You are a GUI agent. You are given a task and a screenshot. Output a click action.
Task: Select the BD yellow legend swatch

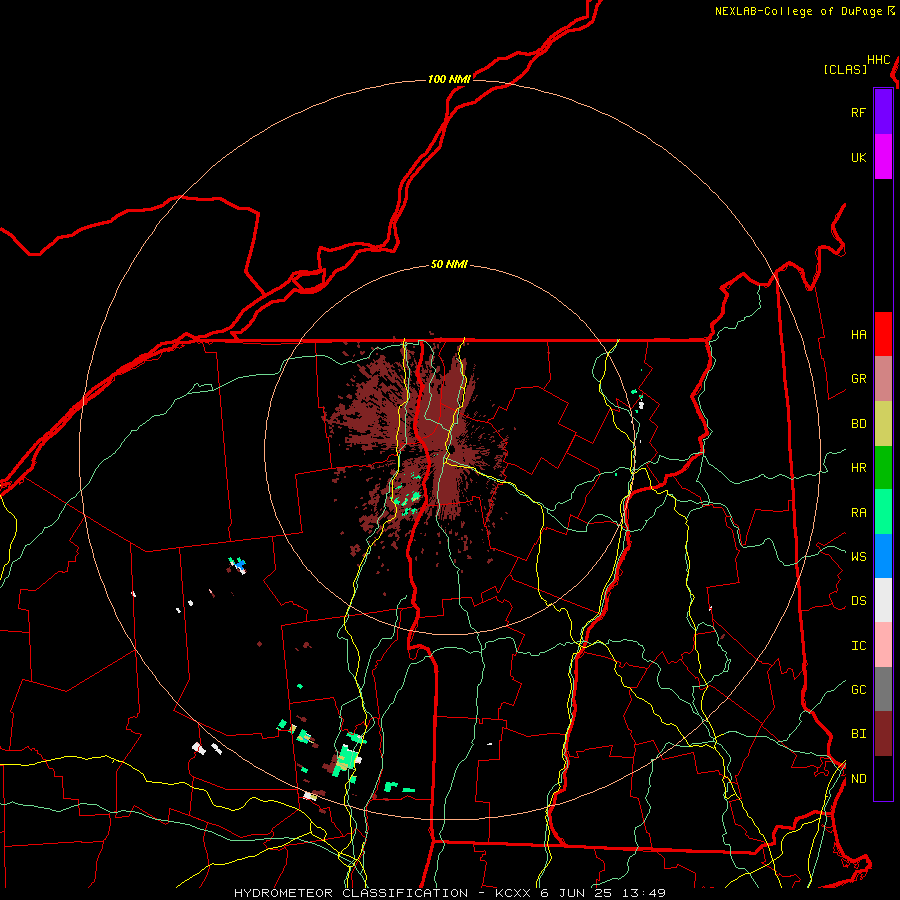883,424
